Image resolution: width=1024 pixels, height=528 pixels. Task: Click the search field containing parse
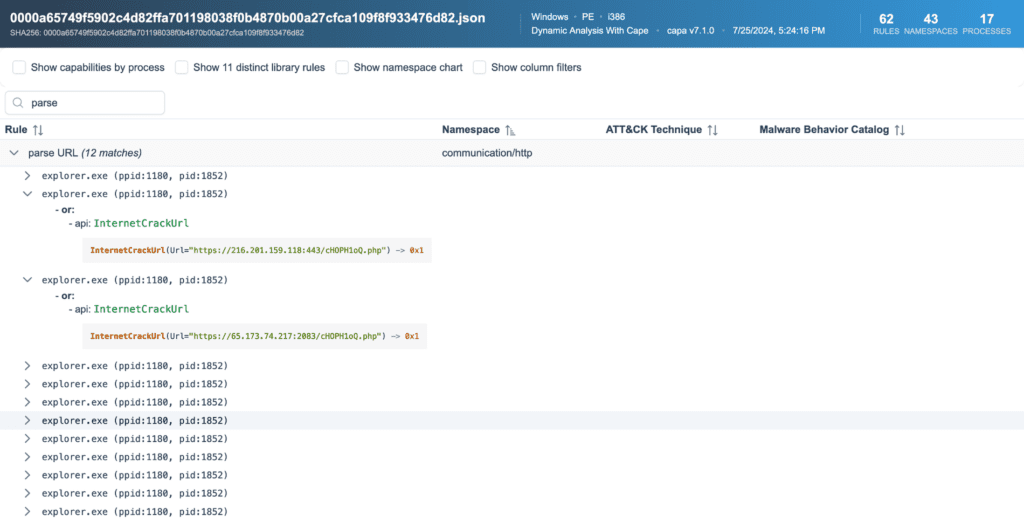coord(90,103)
